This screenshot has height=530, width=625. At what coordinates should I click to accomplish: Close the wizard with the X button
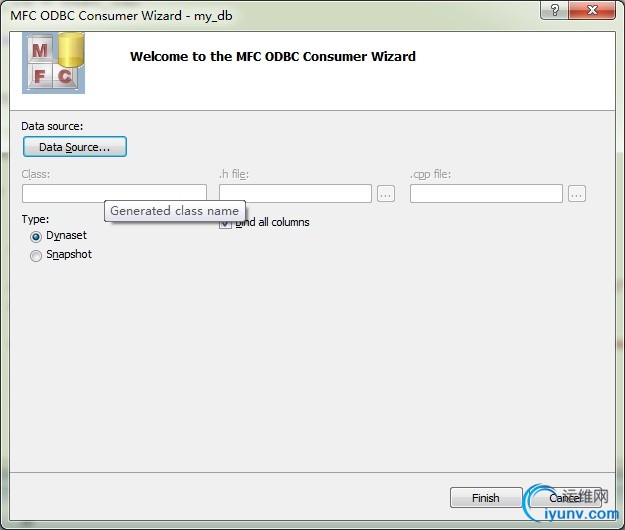[x=592, y=10]
